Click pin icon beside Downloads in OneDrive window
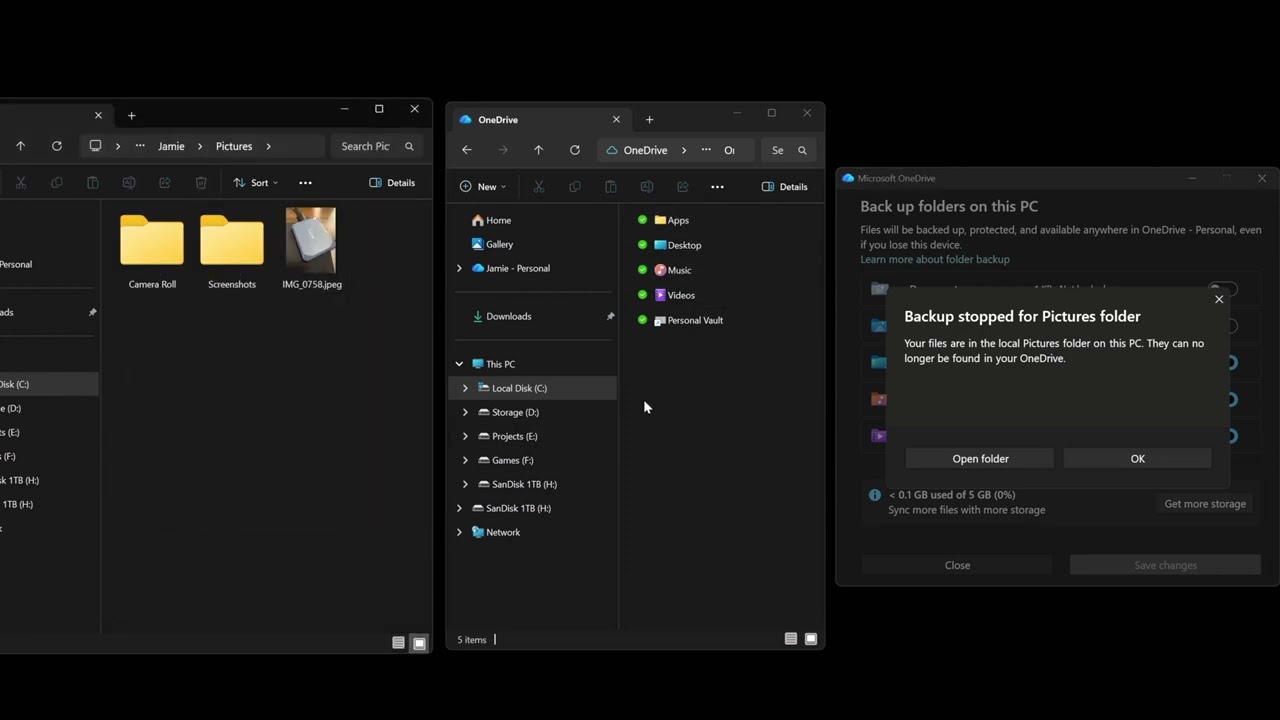 pyautogui.click(x=610, y=316)
